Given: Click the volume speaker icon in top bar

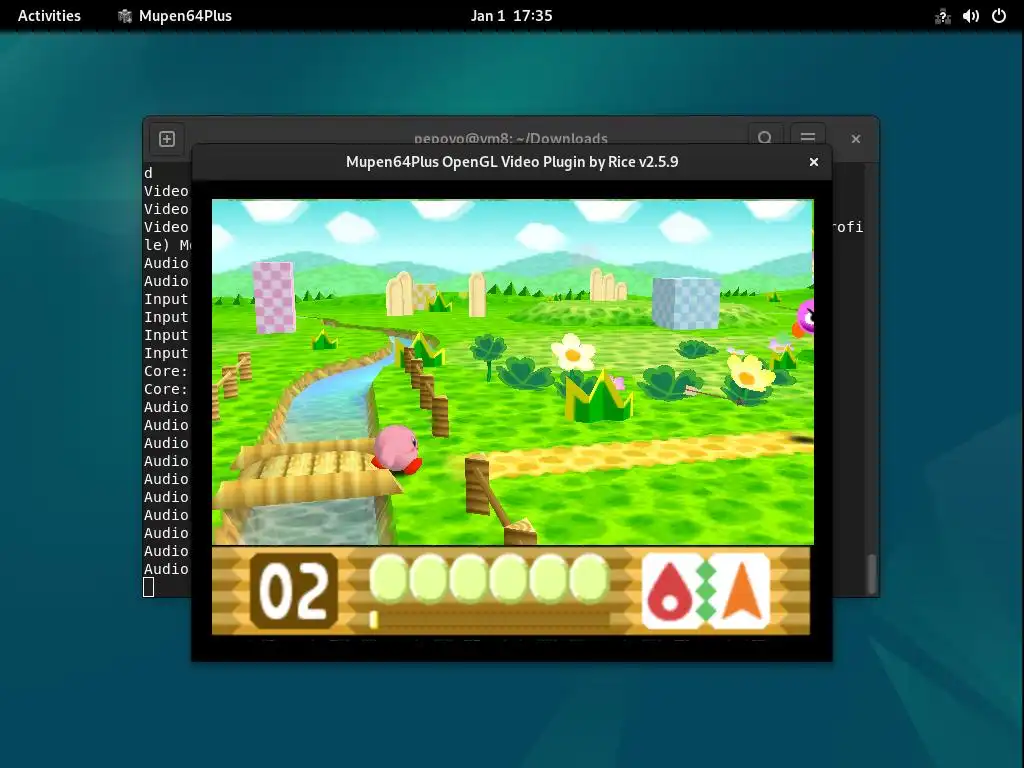Looking at the screenshot, I should click(x=970, y=16).
